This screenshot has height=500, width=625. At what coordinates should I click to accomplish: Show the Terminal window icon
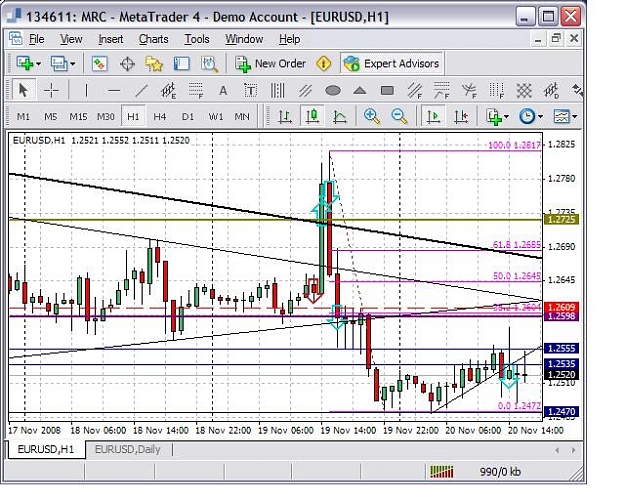[x=181, y=63]
